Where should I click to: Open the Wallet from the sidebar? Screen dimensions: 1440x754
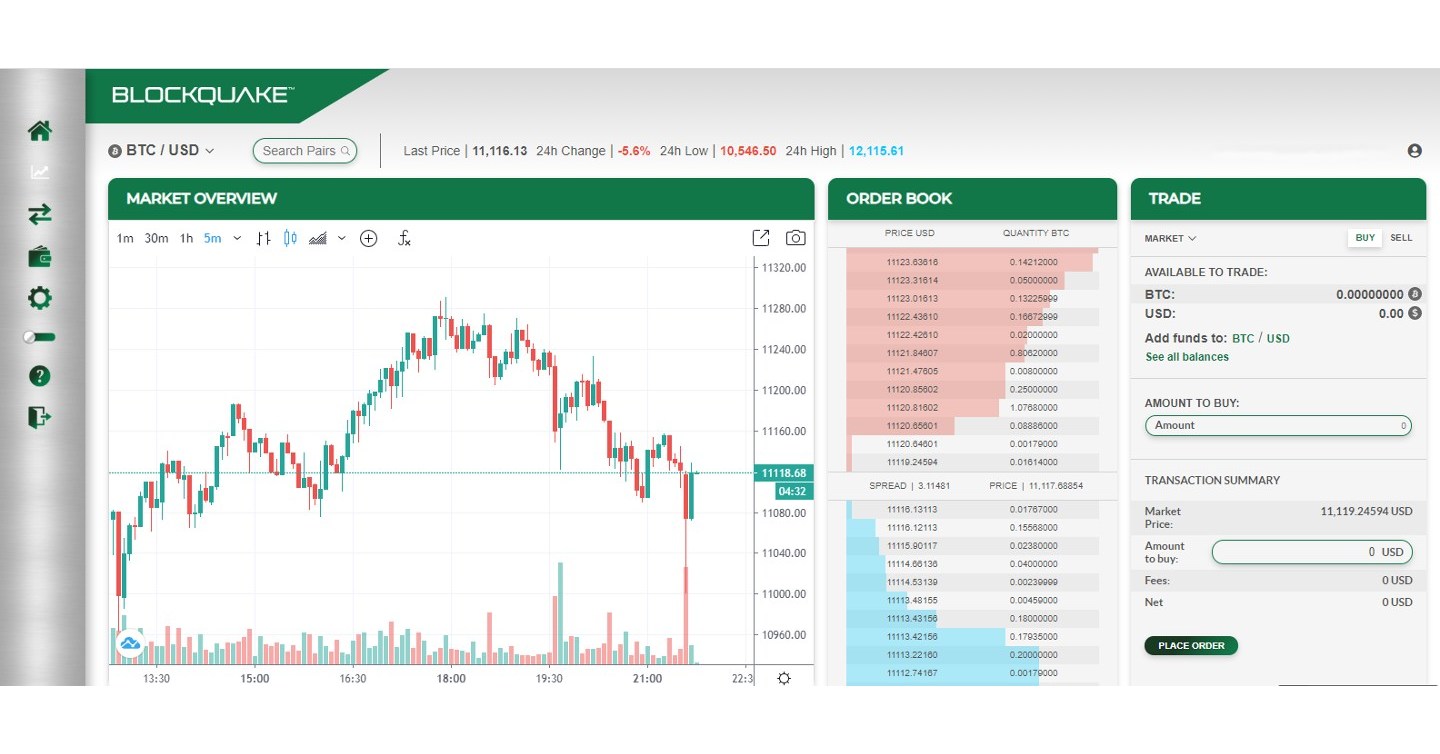[x=38, y=256]
